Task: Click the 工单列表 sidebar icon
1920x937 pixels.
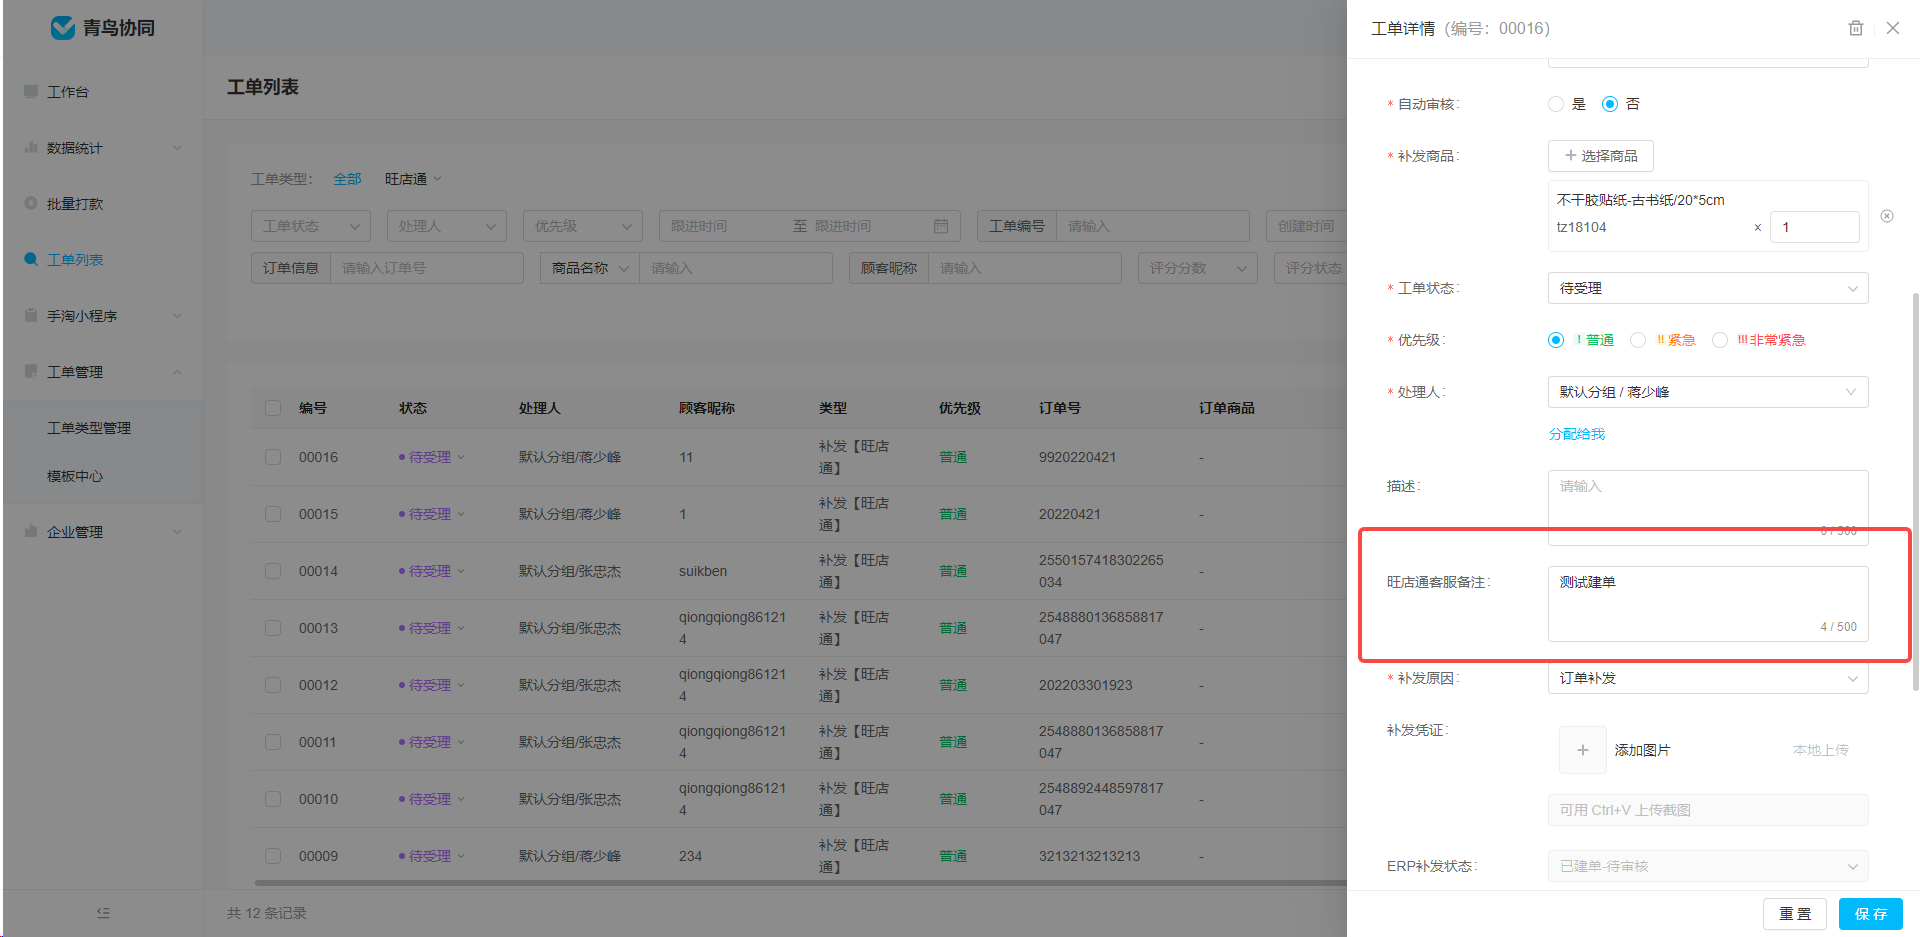Action: click(x=31, y=259)
